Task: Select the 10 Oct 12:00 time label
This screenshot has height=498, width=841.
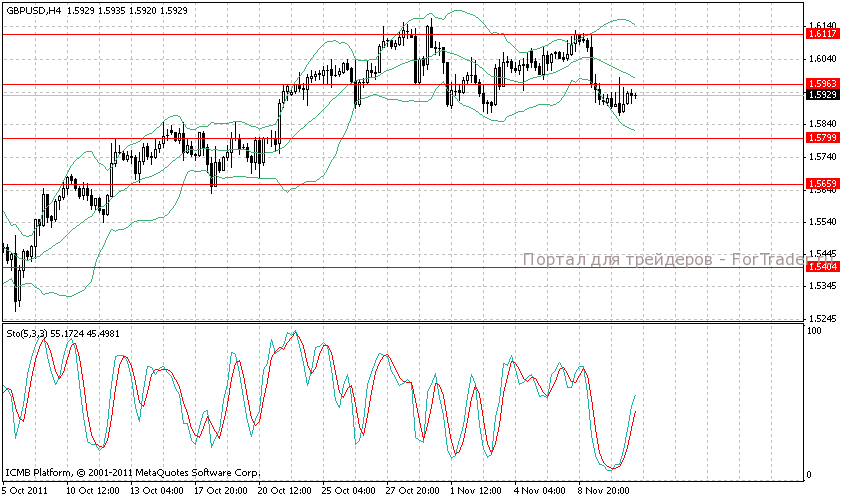Action: [93, 491]
